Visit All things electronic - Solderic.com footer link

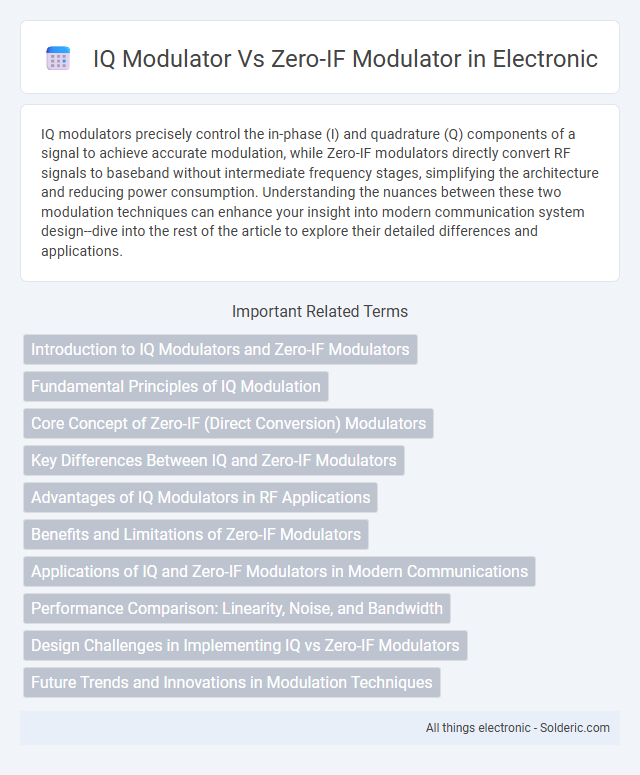(x=517, y=728)
